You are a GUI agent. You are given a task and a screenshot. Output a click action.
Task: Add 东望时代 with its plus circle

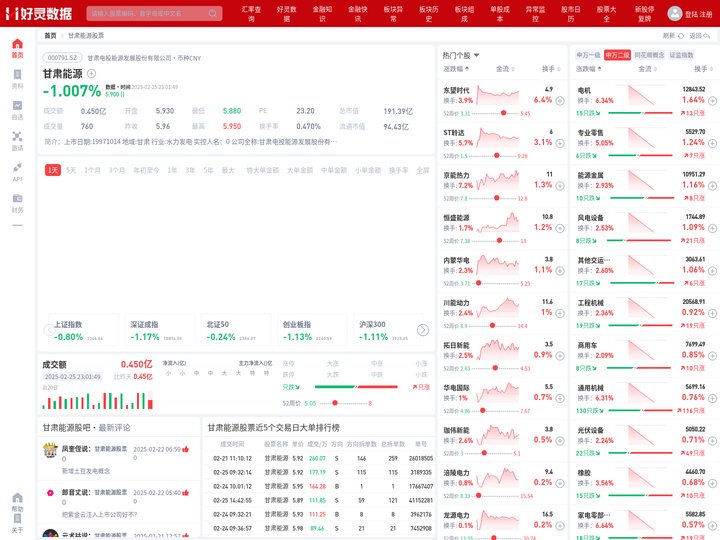click(x=560, y=101)
